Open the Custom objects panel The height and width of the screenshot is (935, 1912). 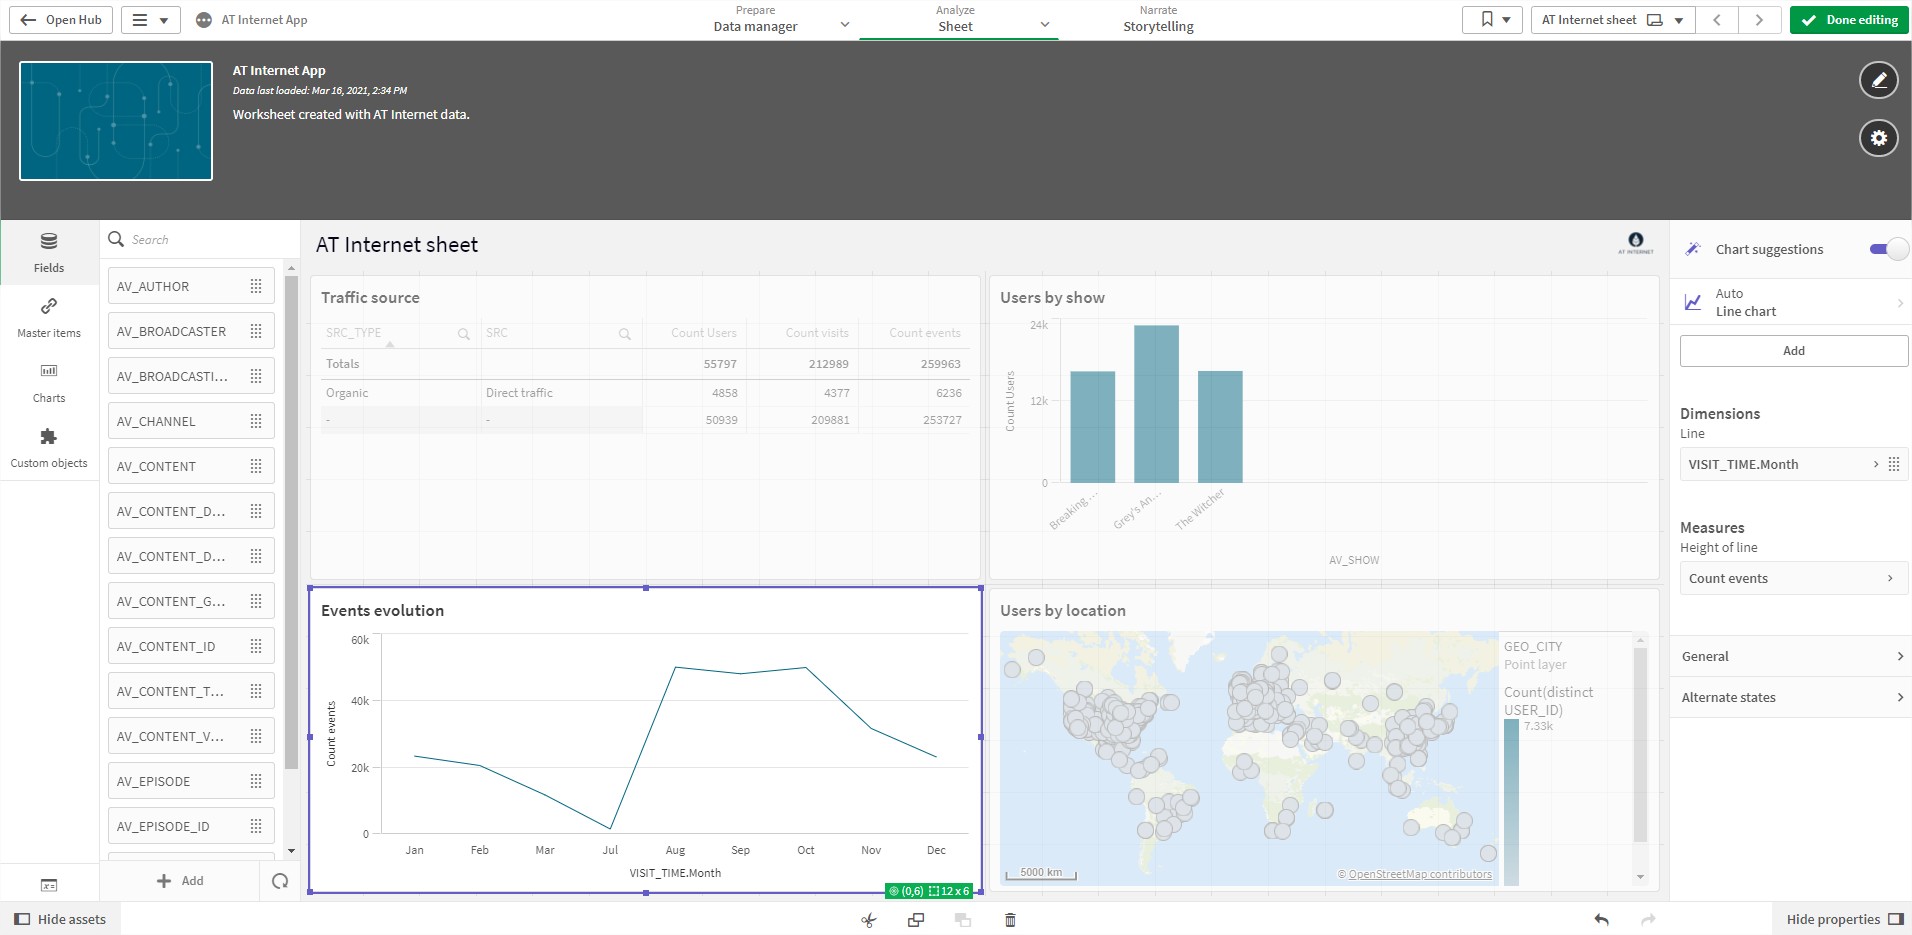49,447
